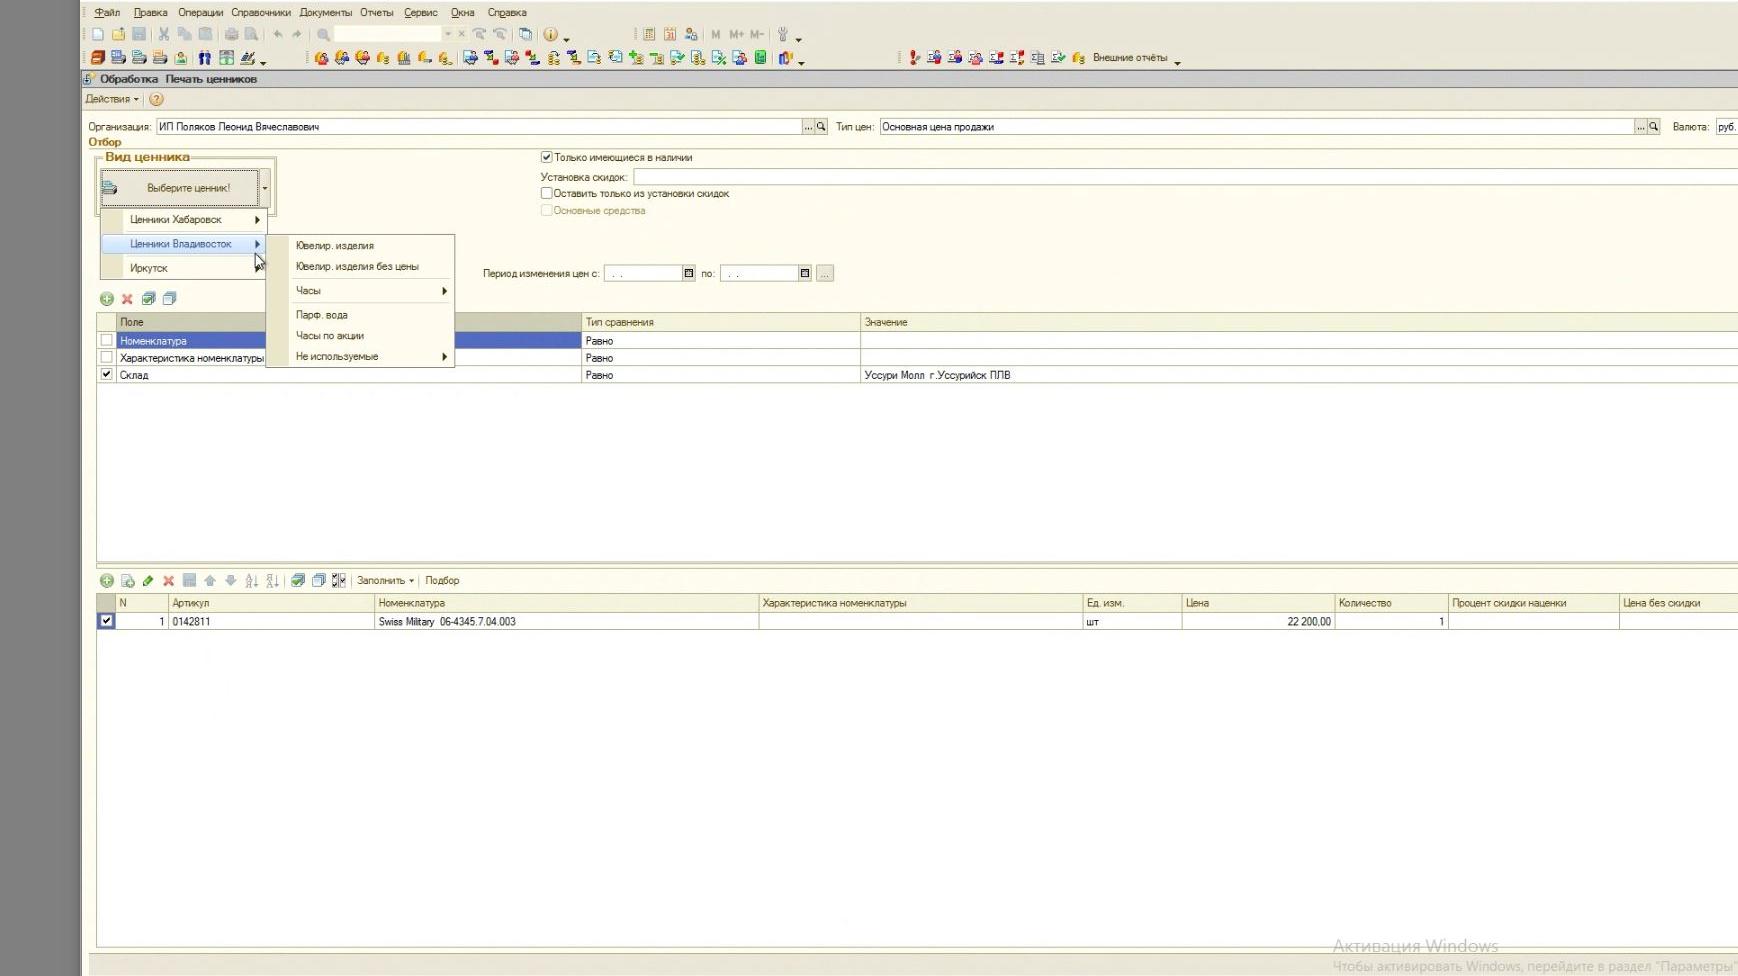The image size is (1738, 976).
Task: Sort ascending icon in items toolbar
Action: click(252, 581)
